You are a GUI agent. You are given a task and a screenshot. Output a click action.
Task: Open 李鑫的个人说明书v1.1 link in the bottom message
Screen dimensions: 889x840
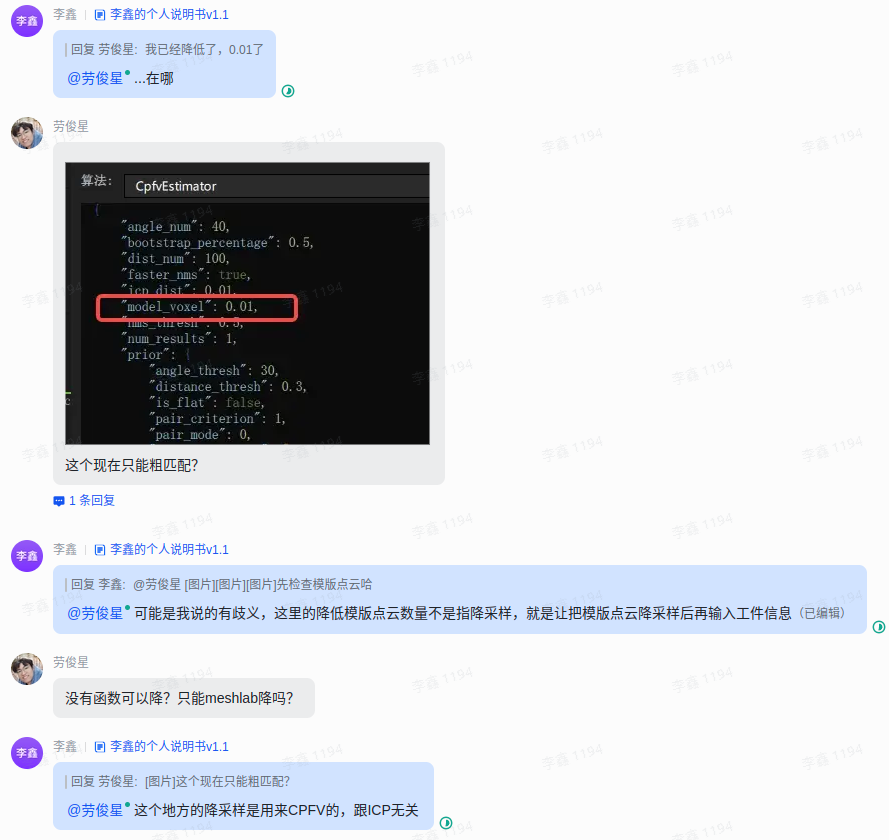point(168,747)
